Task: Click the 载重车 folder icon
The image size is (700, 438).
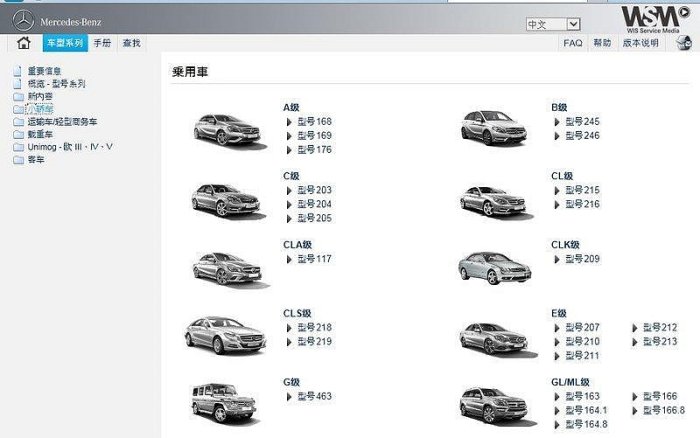Action: pos(18,134)
